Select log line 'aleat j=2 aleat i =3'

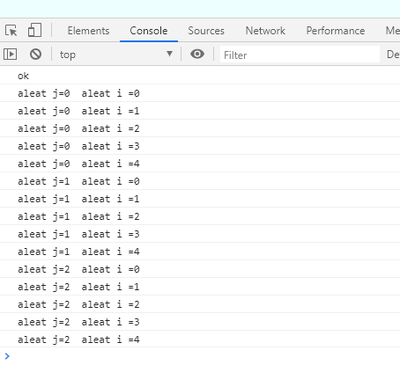tap(200, 322)
